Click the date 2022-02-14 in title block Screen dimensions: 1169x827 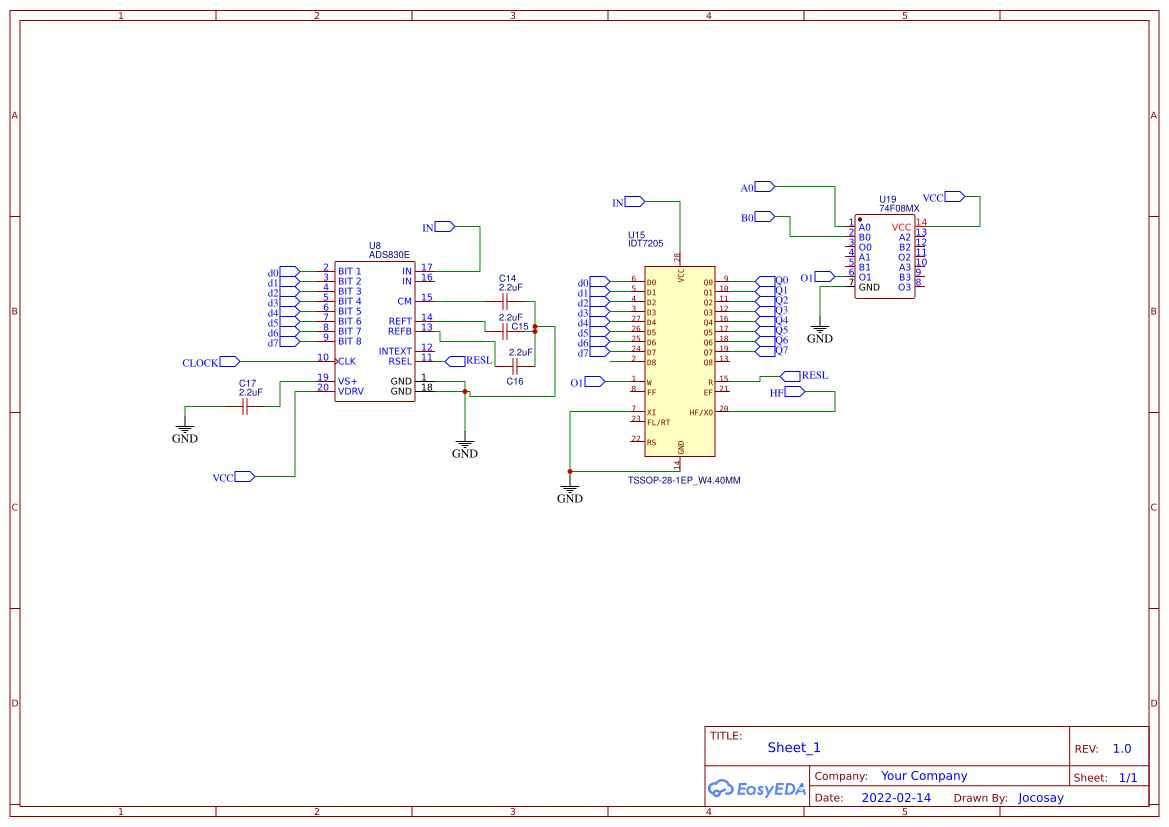click(894, 797)
